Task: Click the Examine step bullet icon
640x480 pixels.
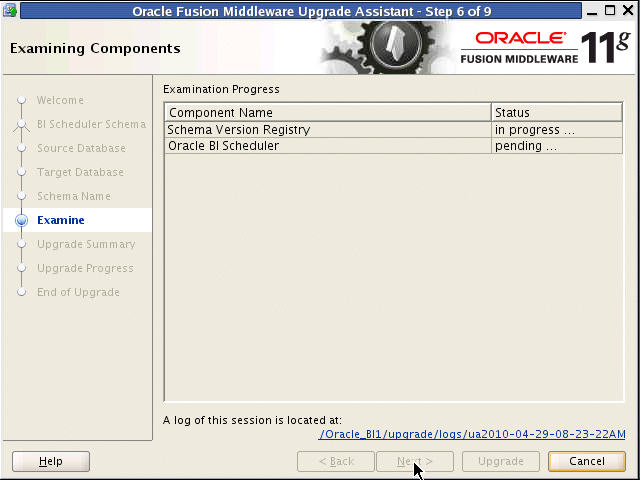Action: (x=22, y=220)
